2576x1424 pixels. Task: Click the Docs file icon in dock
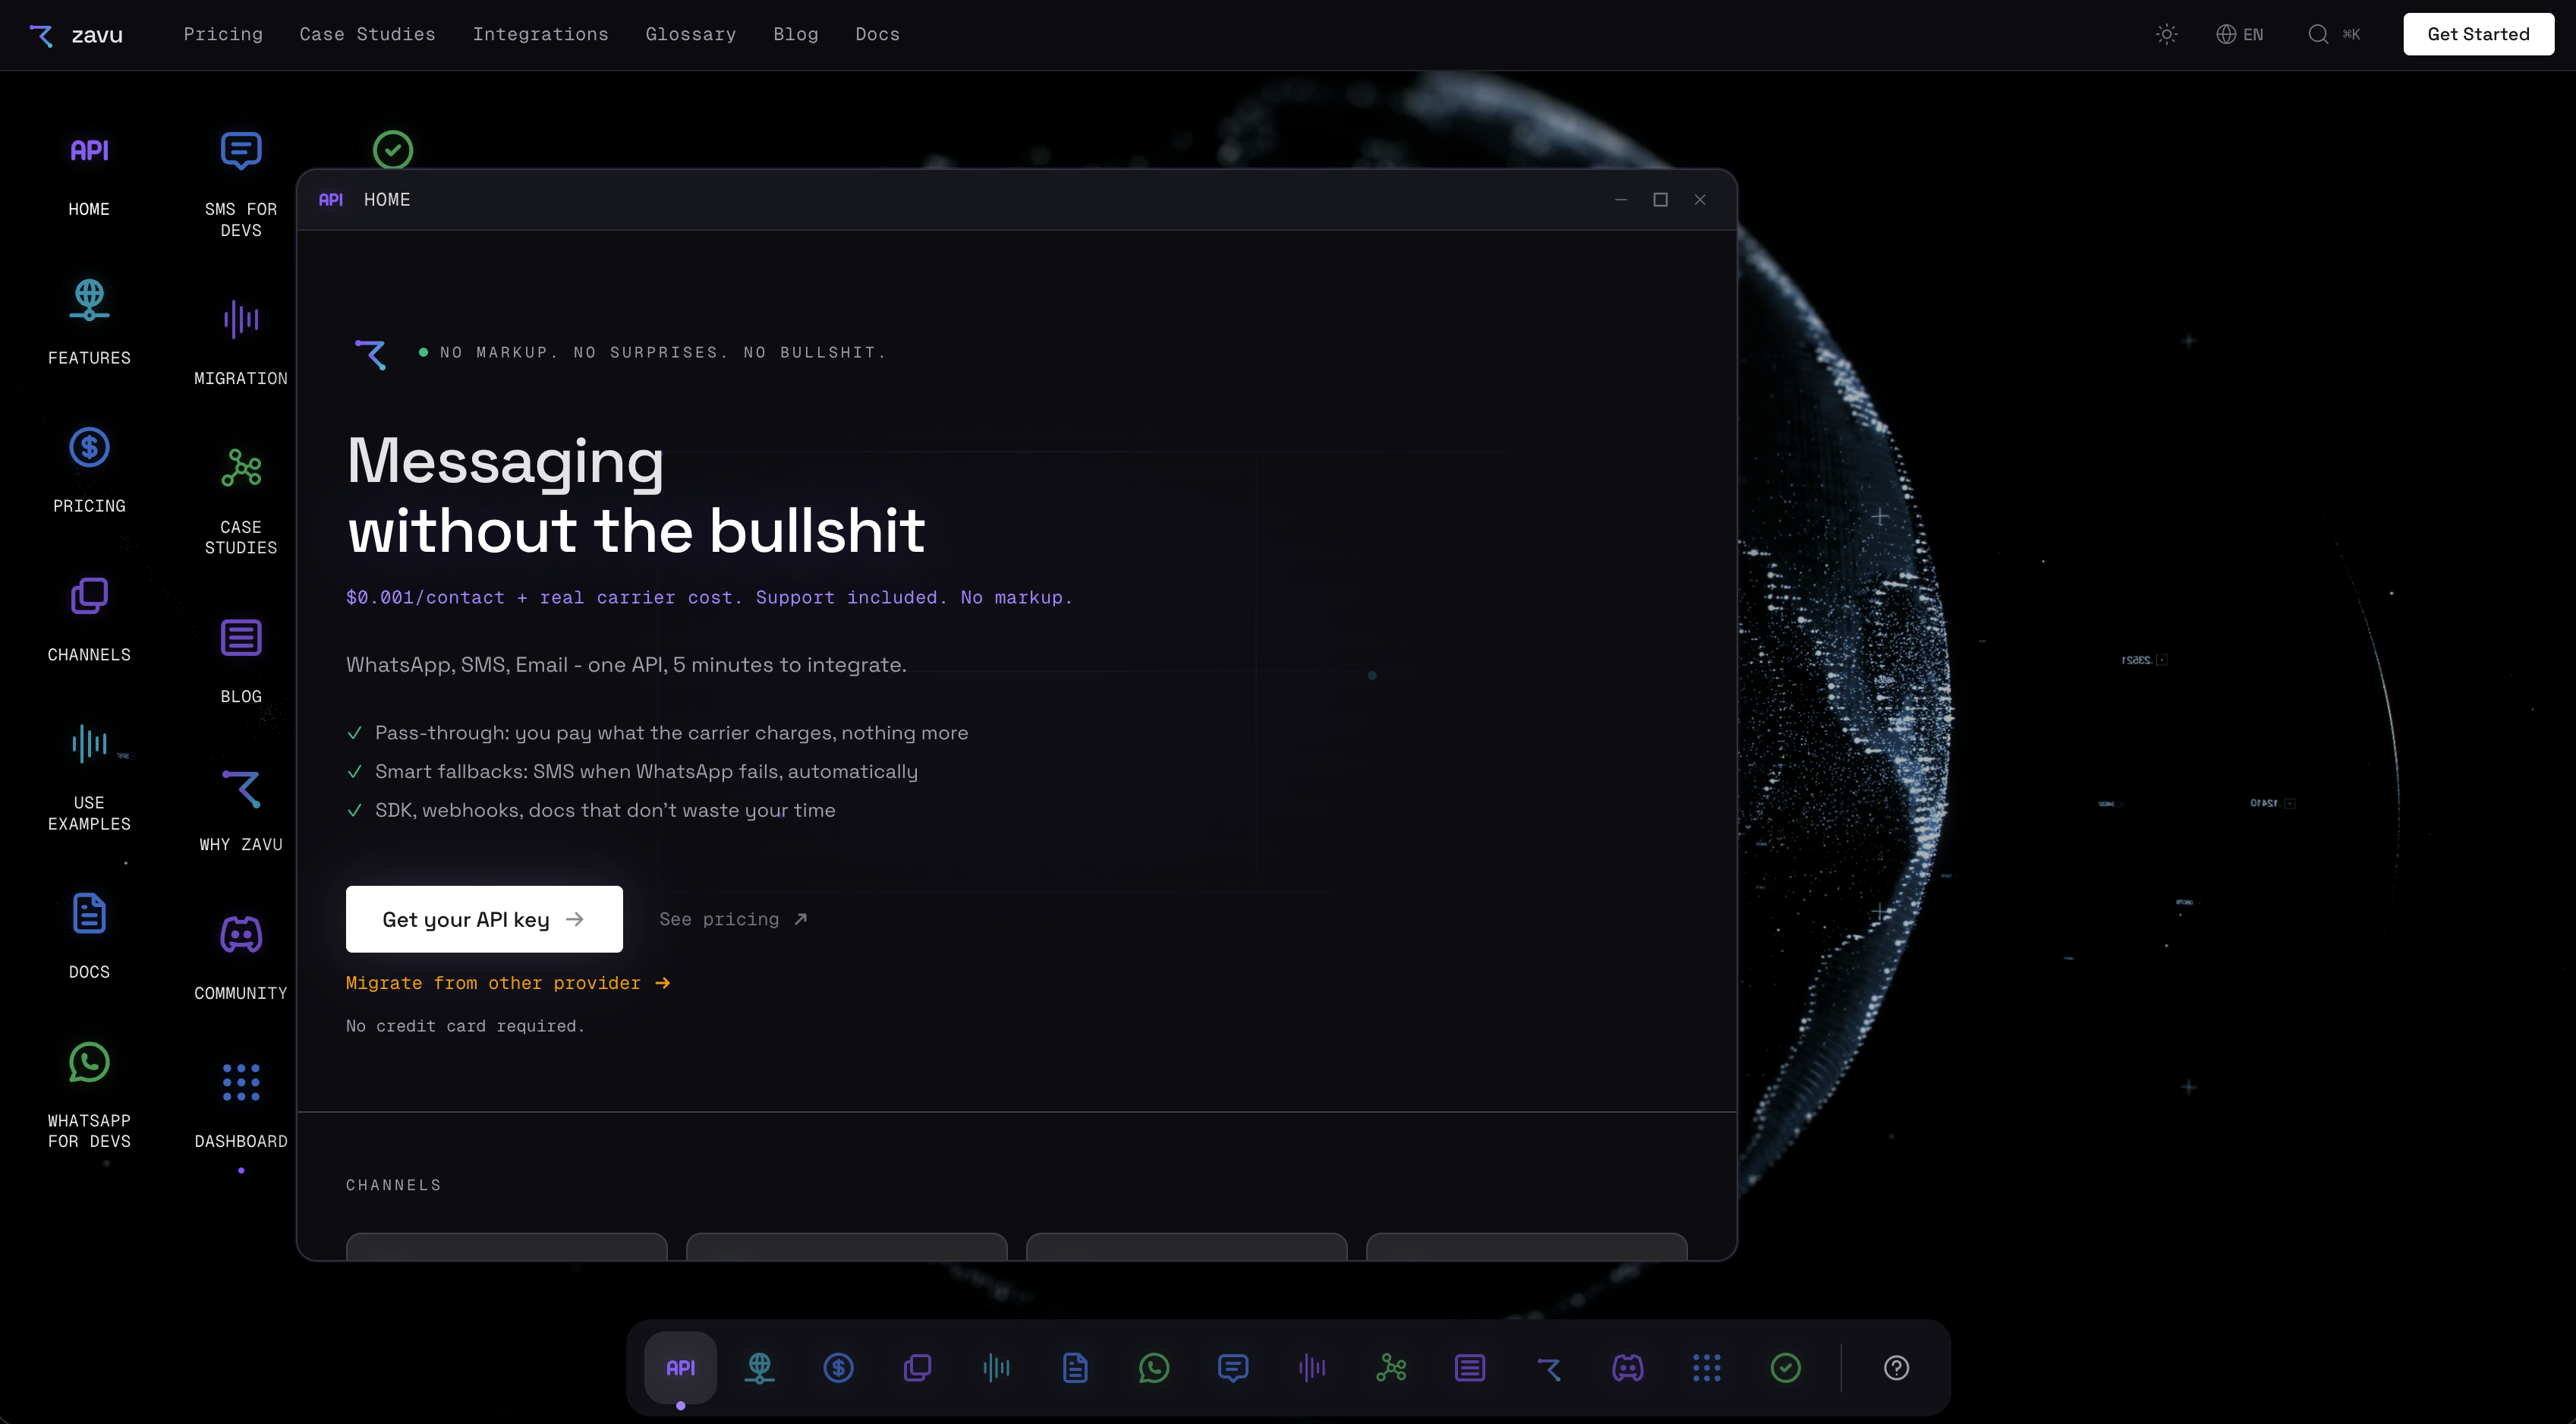pos(1075,1368)
